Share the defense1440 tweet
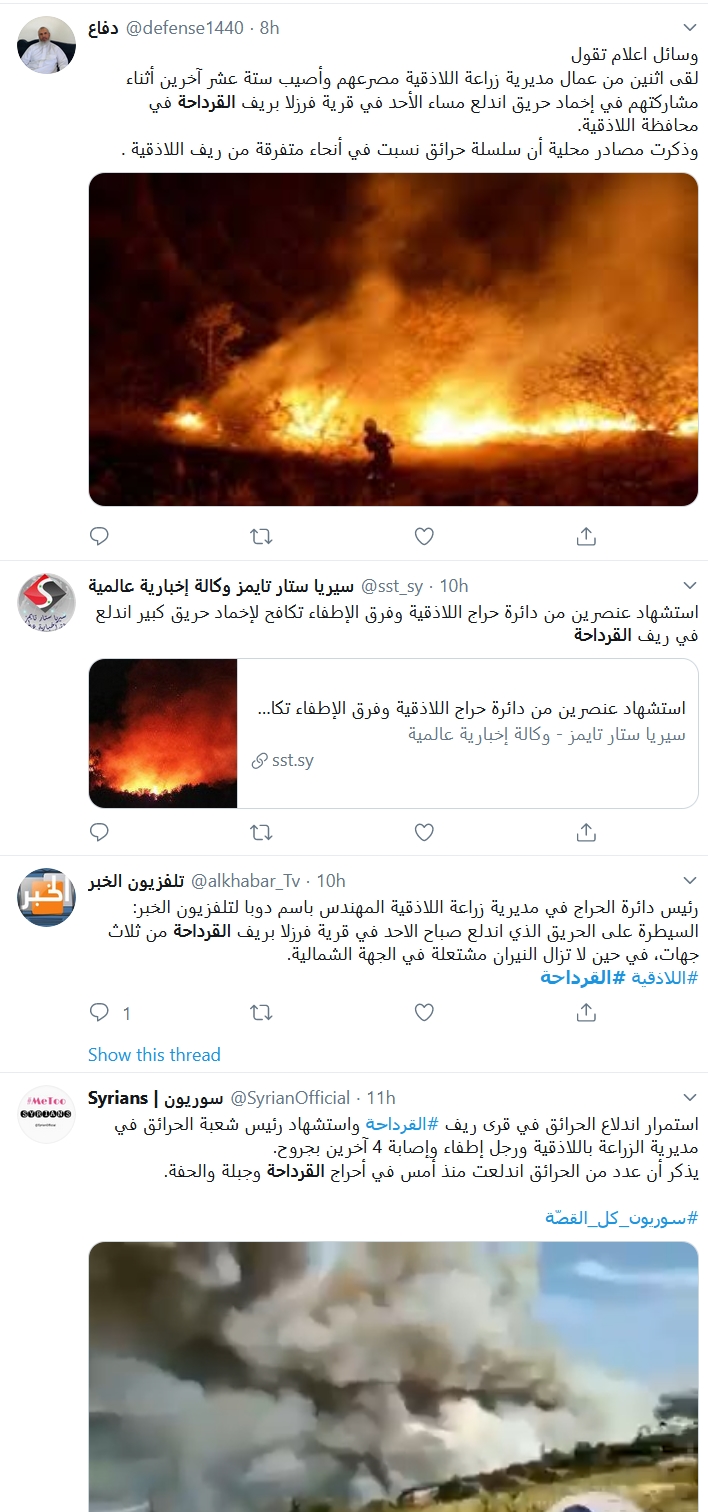 pyautogui.click(x=586, y=537)
